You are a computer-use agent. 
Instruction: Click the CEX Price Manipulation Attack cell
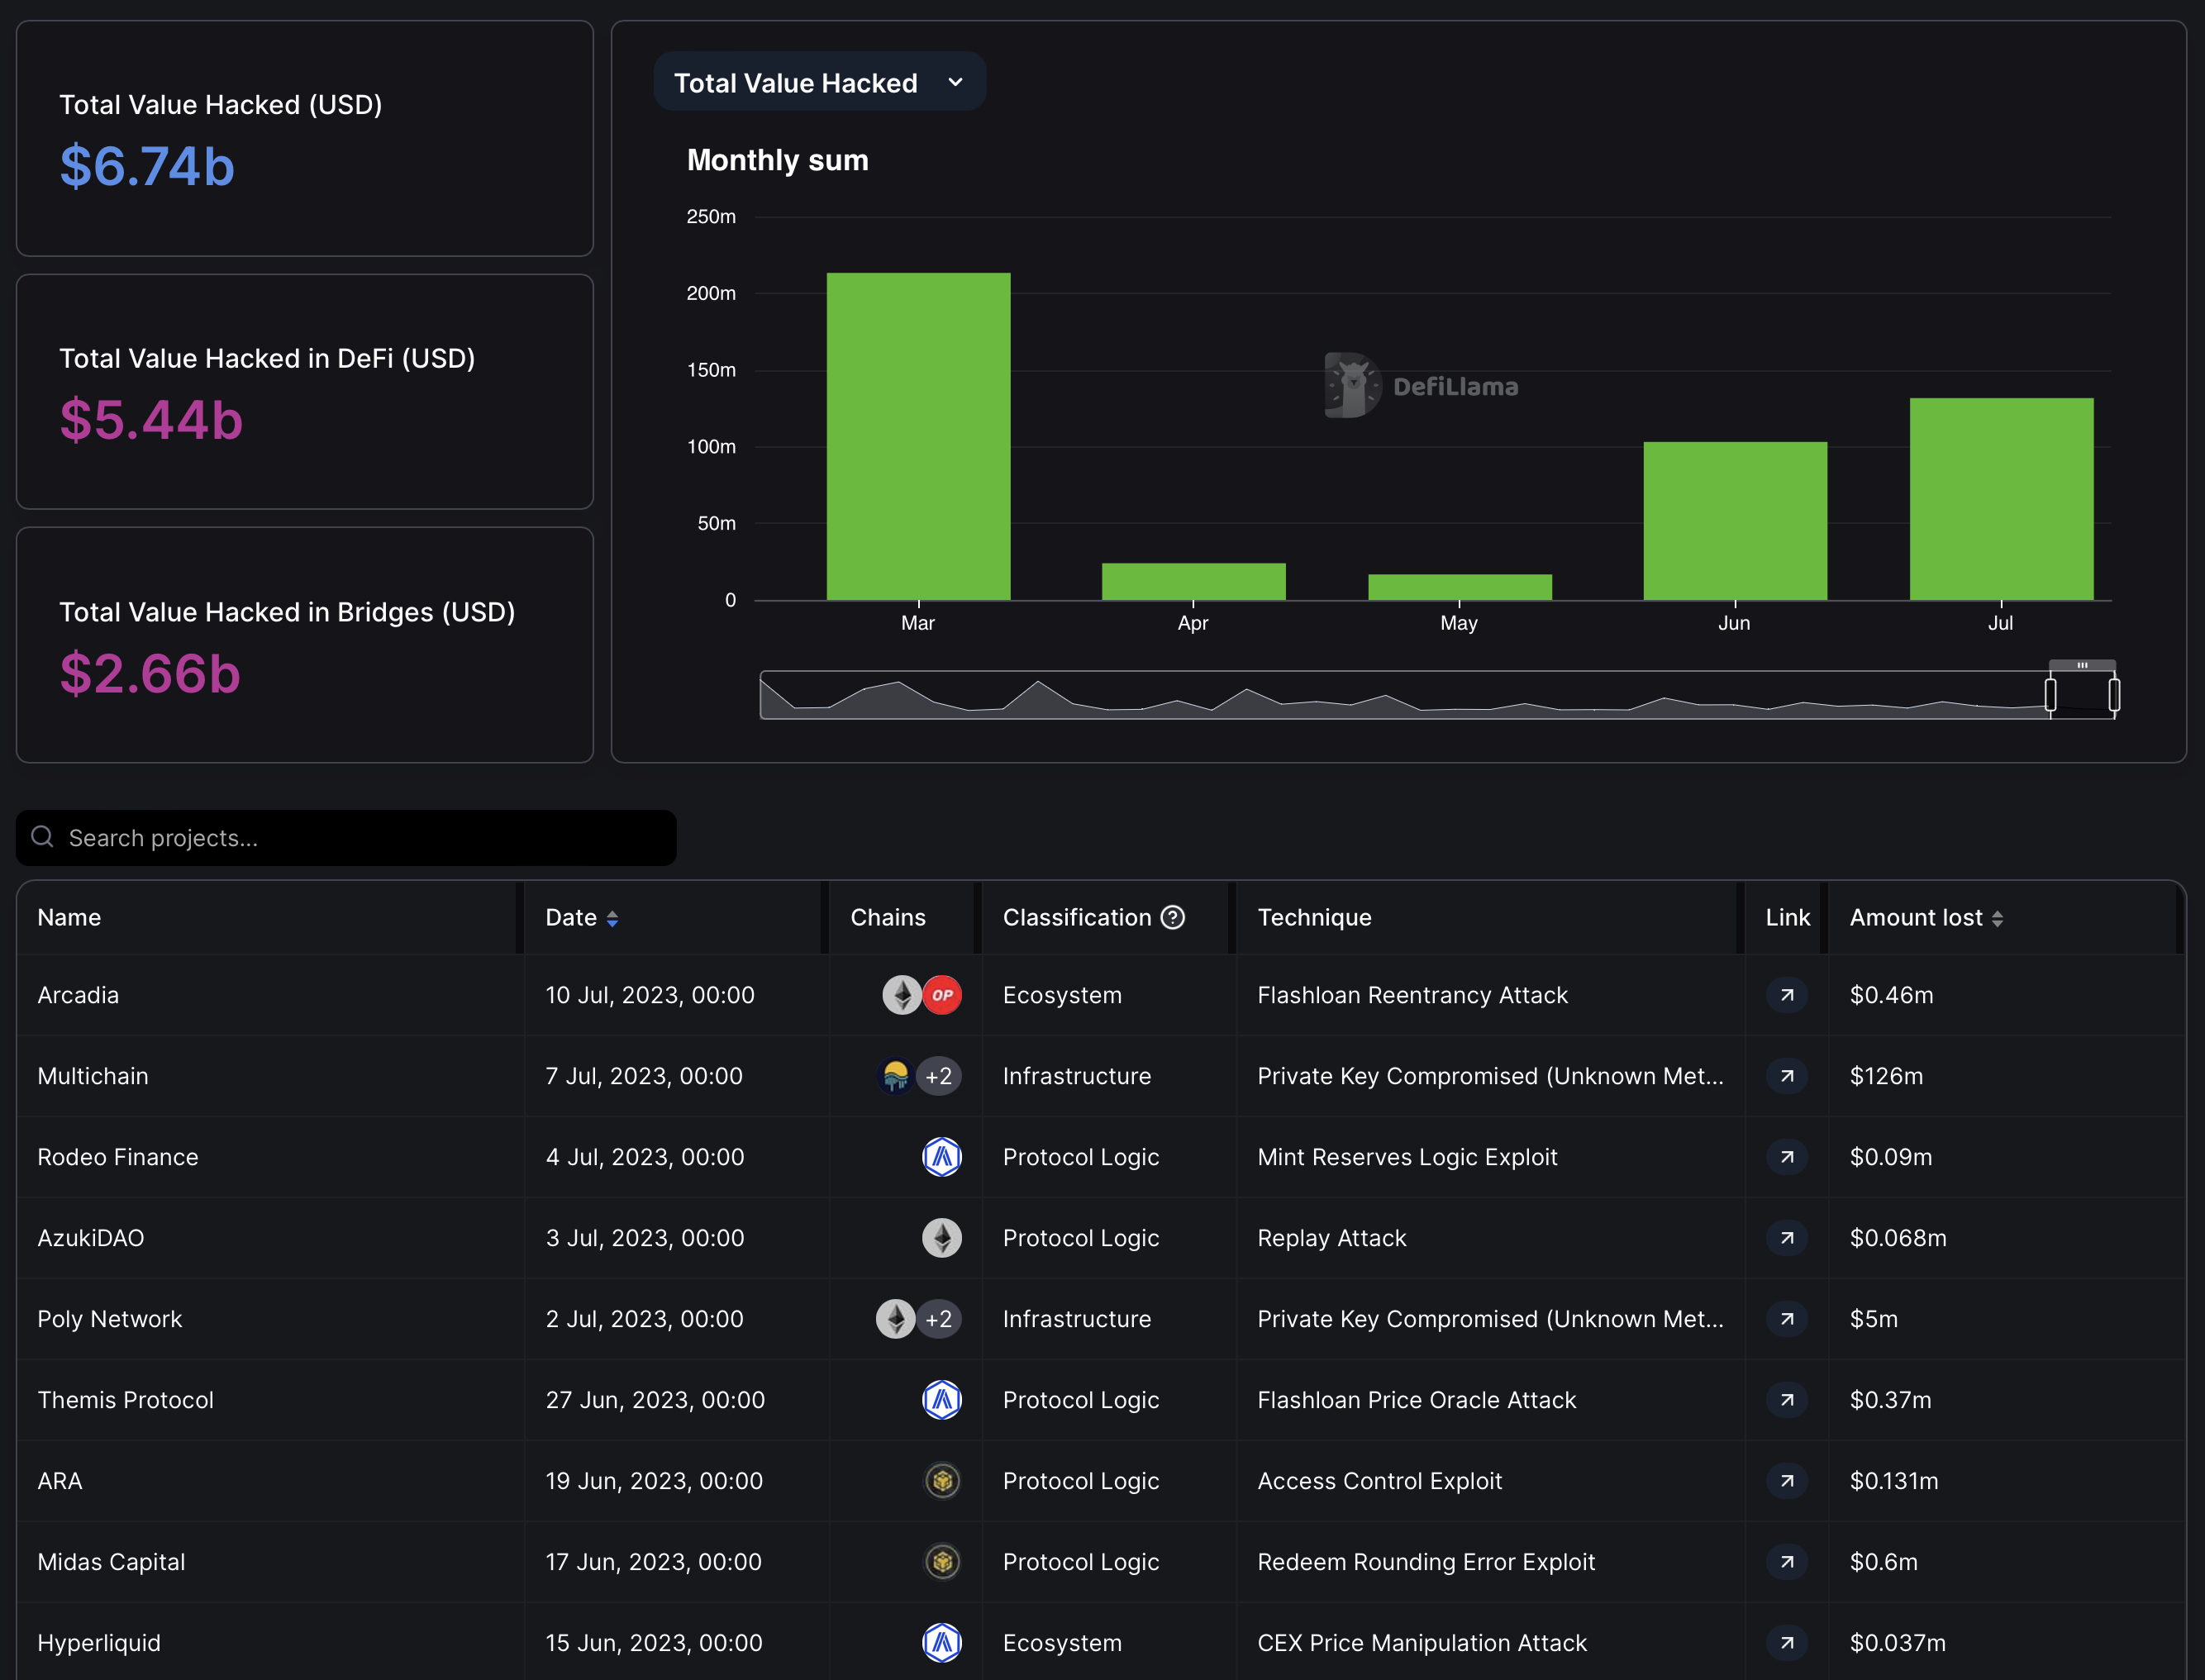1422,1643
